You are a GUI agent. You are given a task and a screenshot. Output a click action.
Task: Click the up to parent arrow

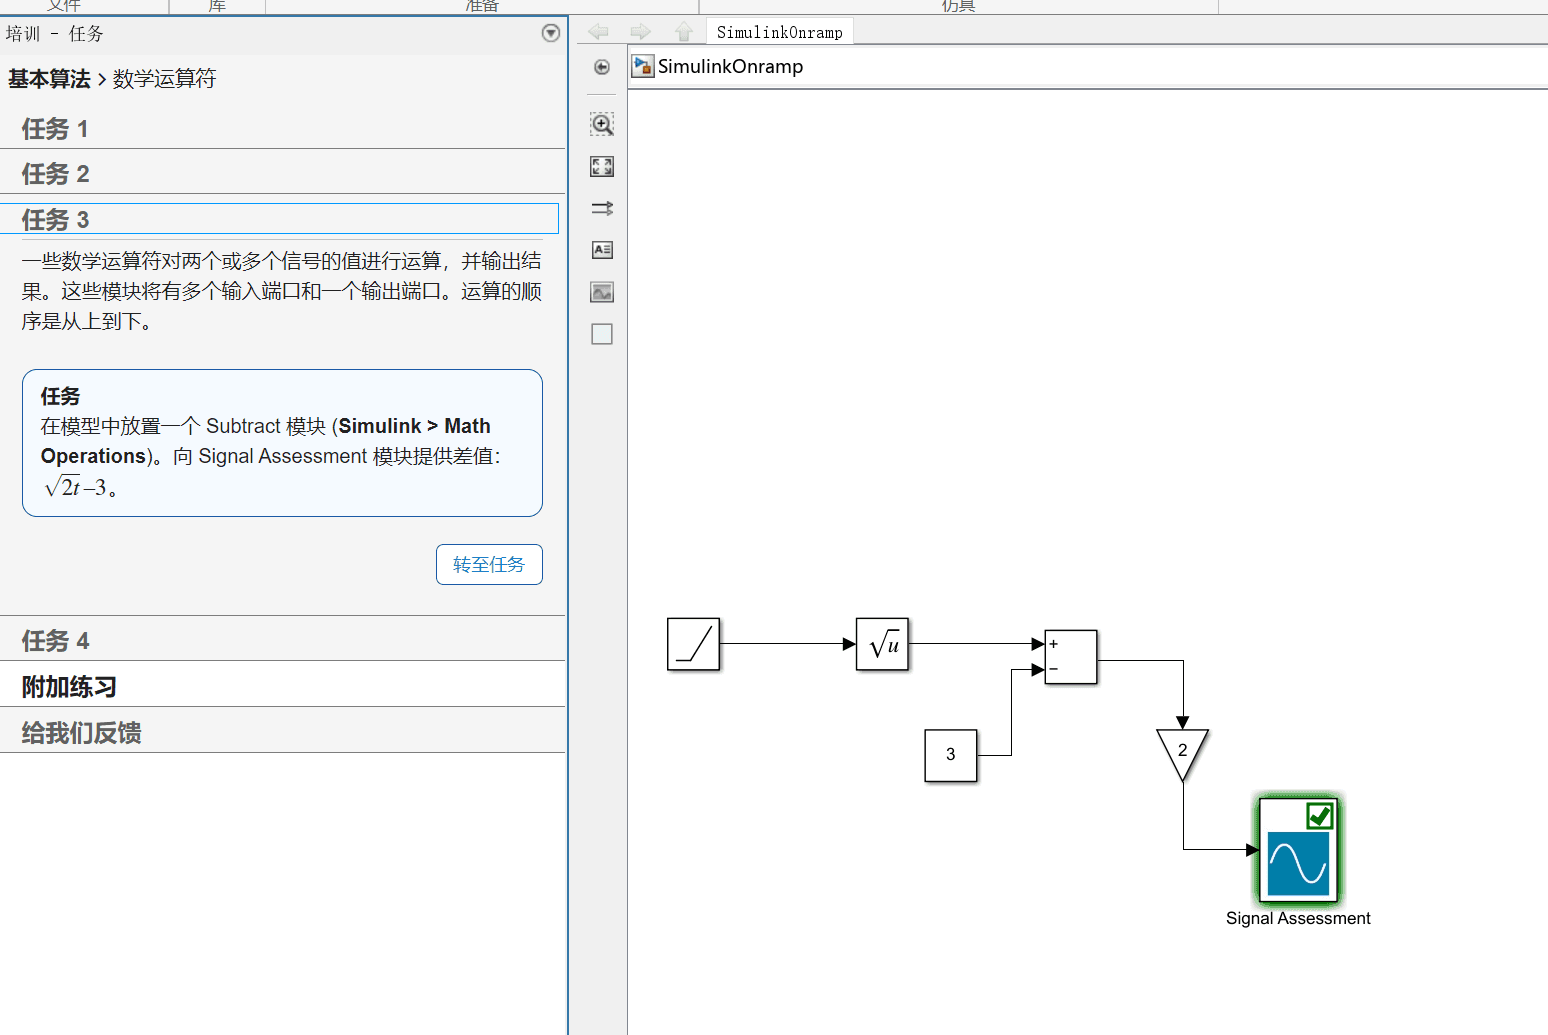click(684, 32)
